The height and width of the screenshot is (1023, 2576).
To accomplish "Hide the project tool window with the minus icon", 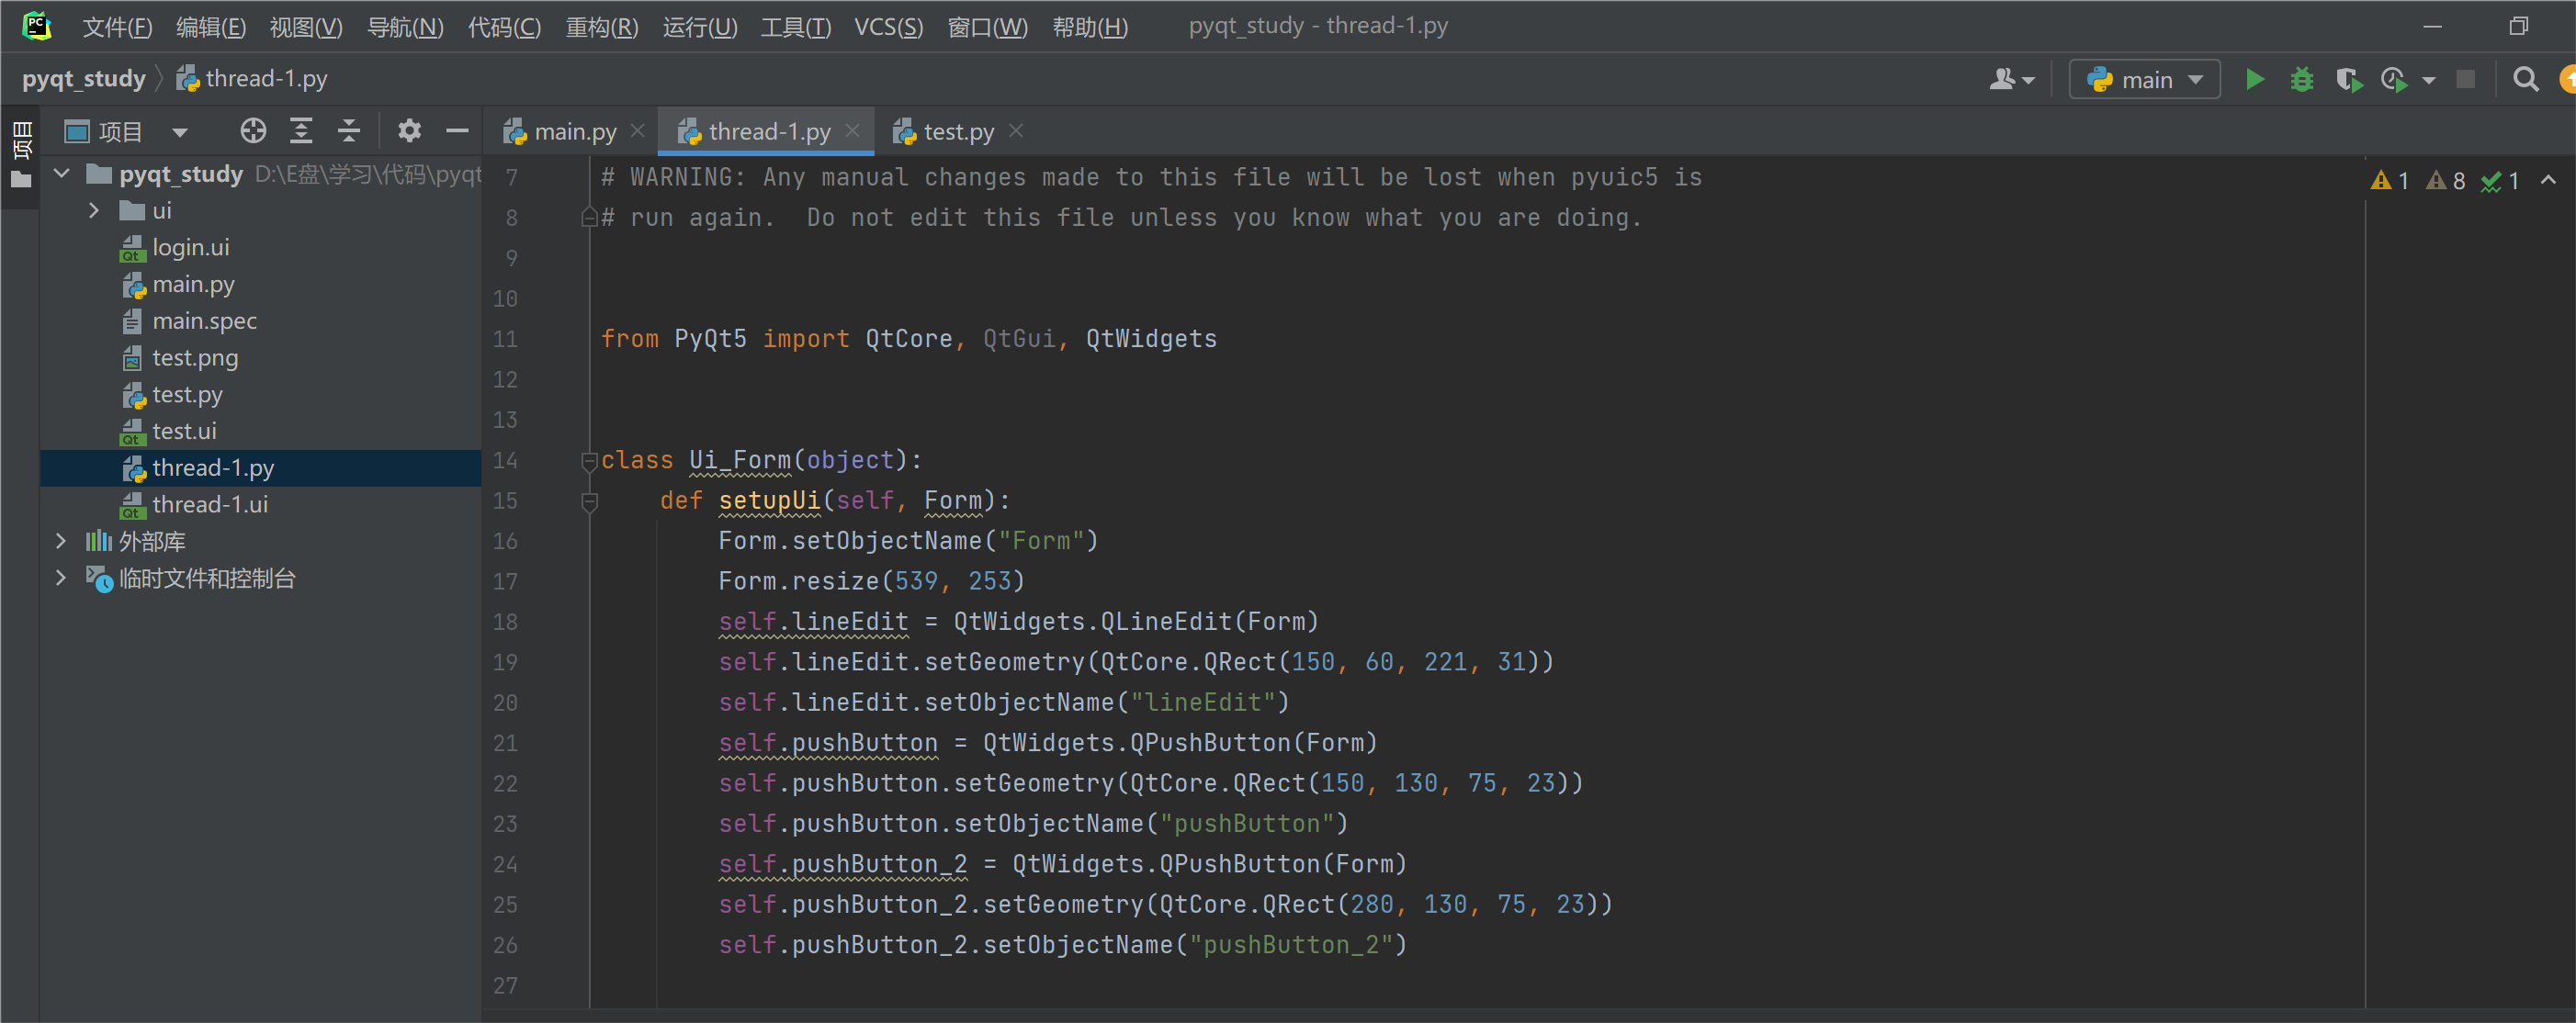I will coord(457,131).
